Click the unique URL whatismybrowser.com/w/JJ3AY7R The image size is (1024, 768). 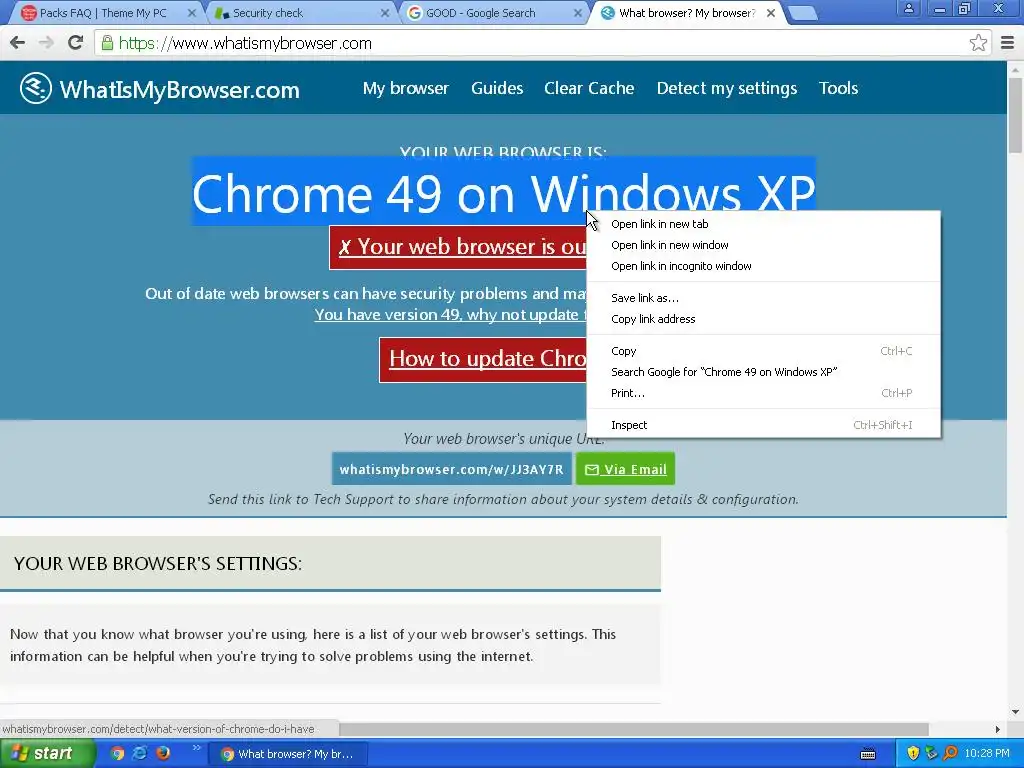pyautogui.click(x=451, y=469)
